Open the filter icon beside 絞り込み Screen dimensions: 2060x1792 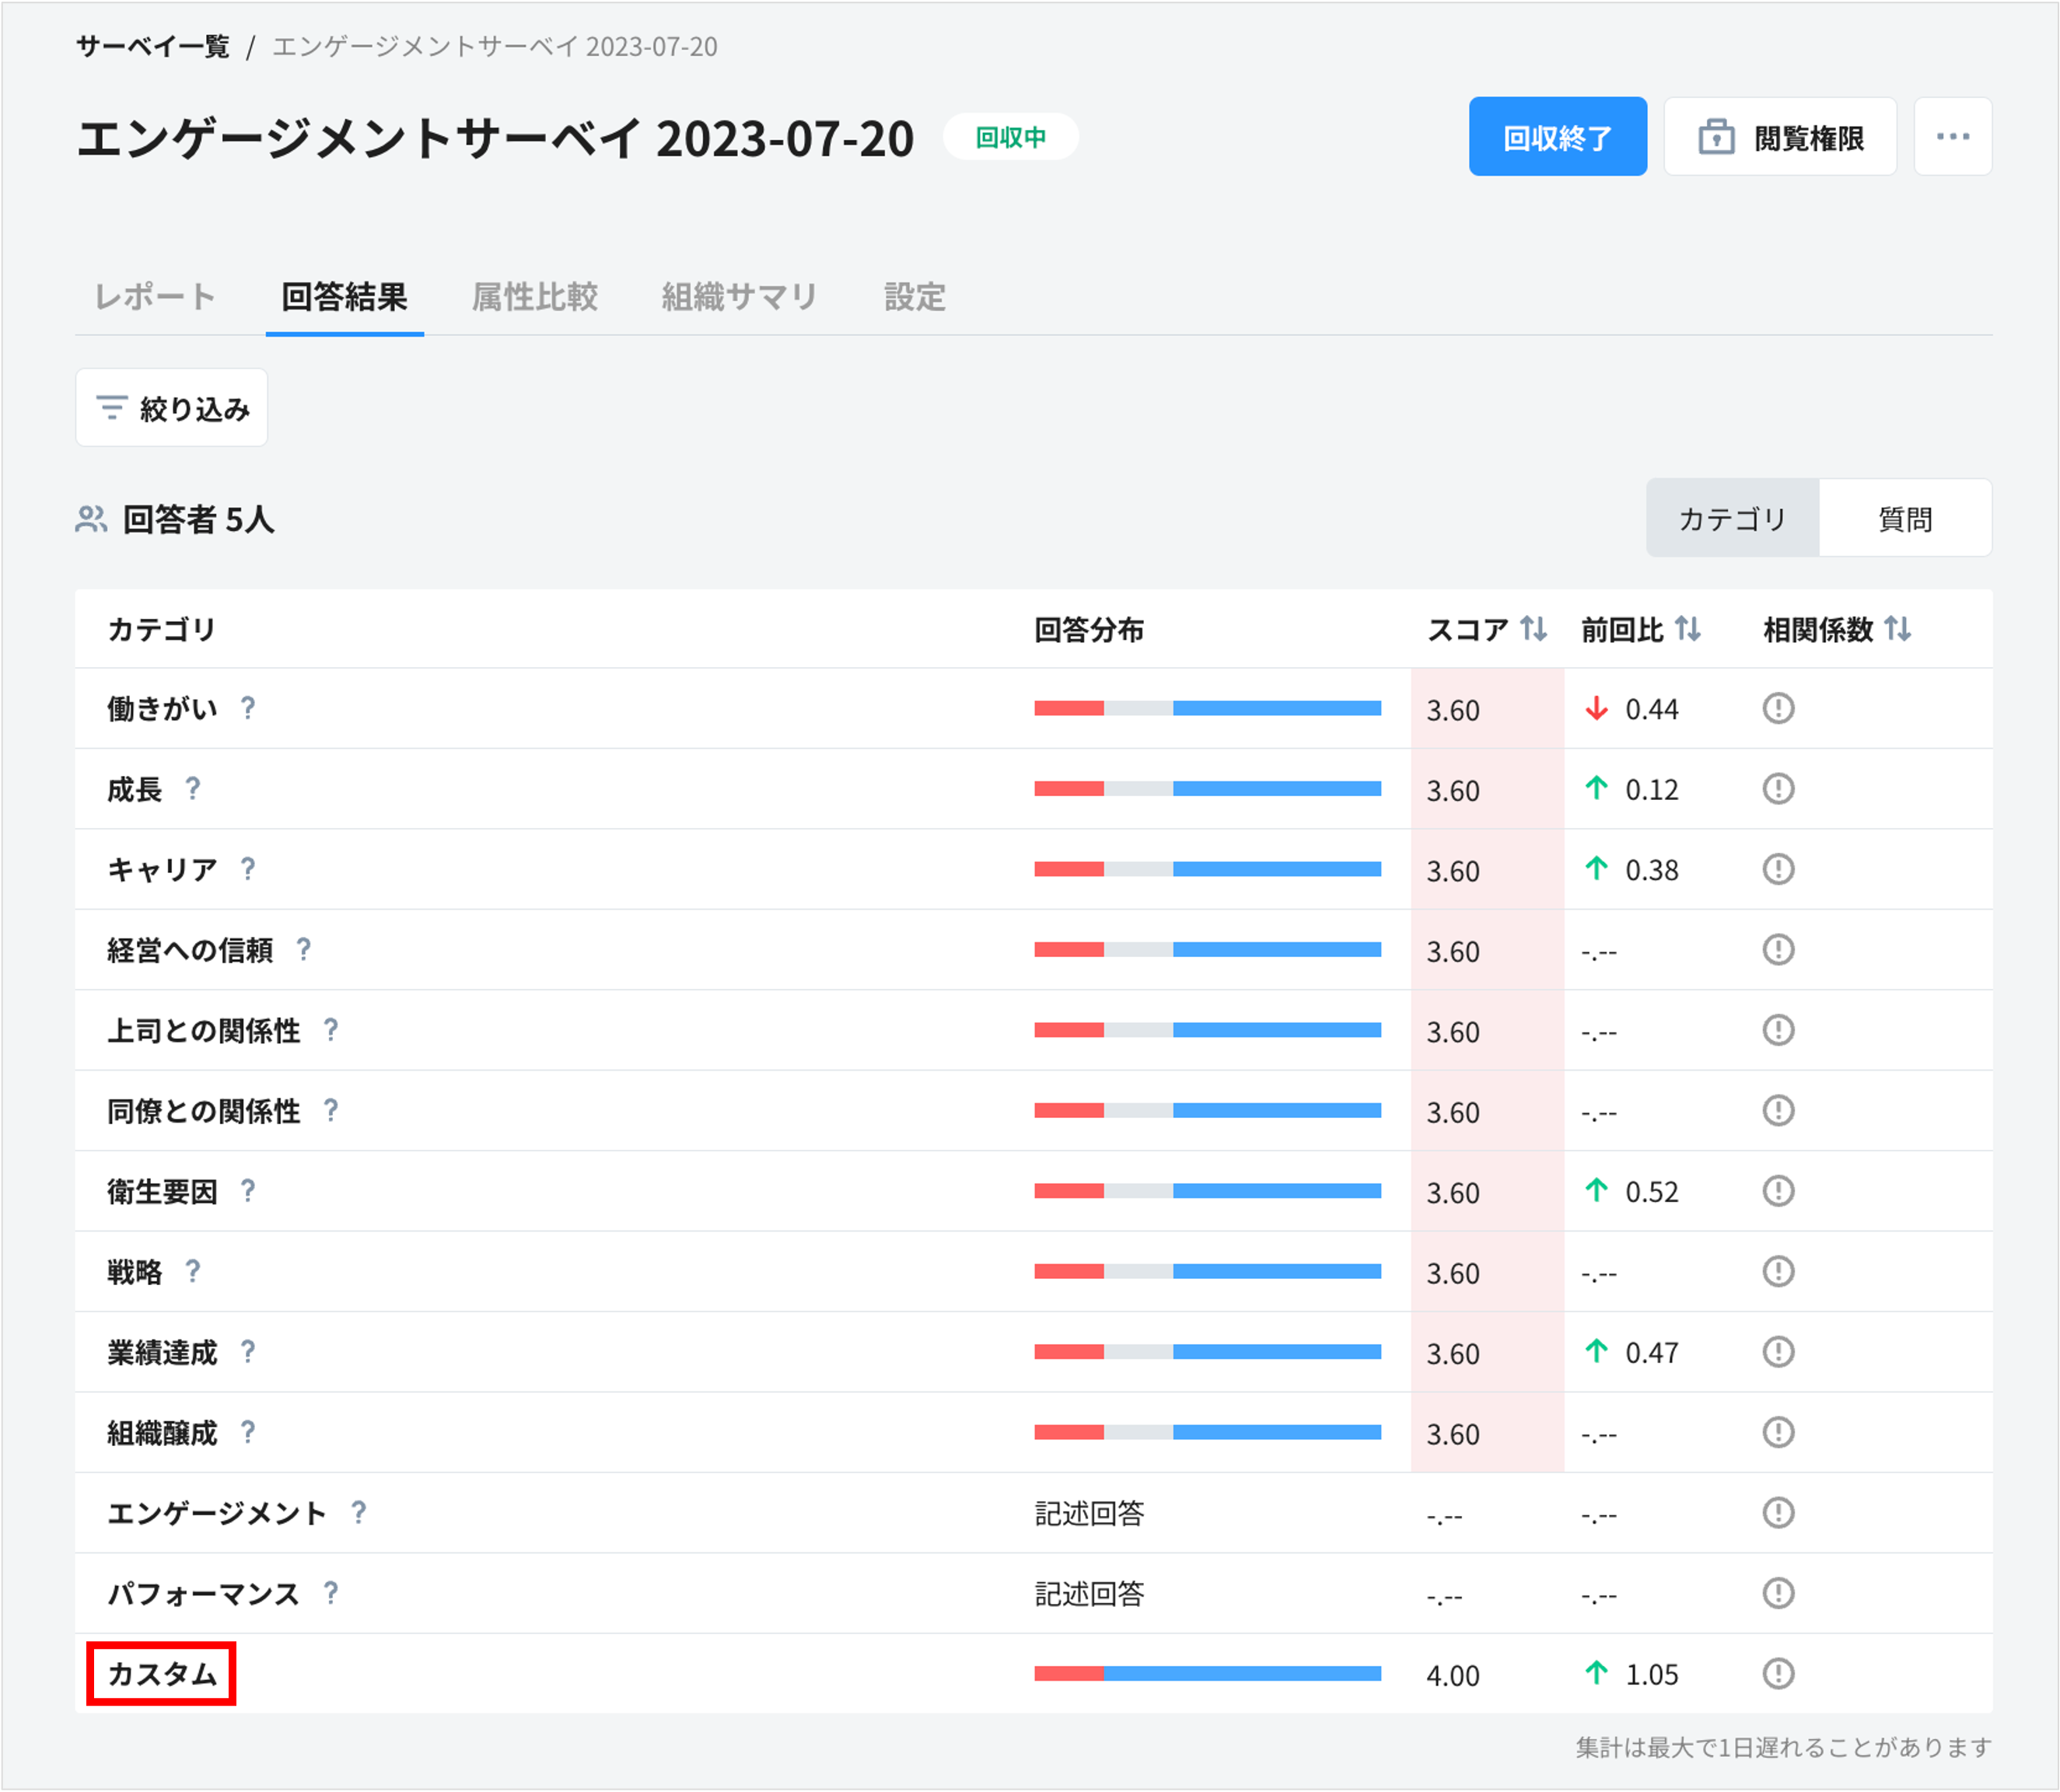[x=113, y=408]
